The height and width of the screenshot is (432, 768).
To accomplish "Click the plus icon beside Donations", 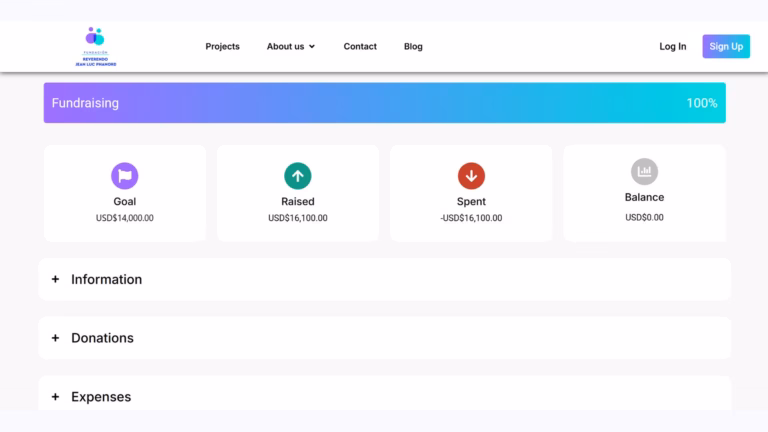I will [55, 338].
